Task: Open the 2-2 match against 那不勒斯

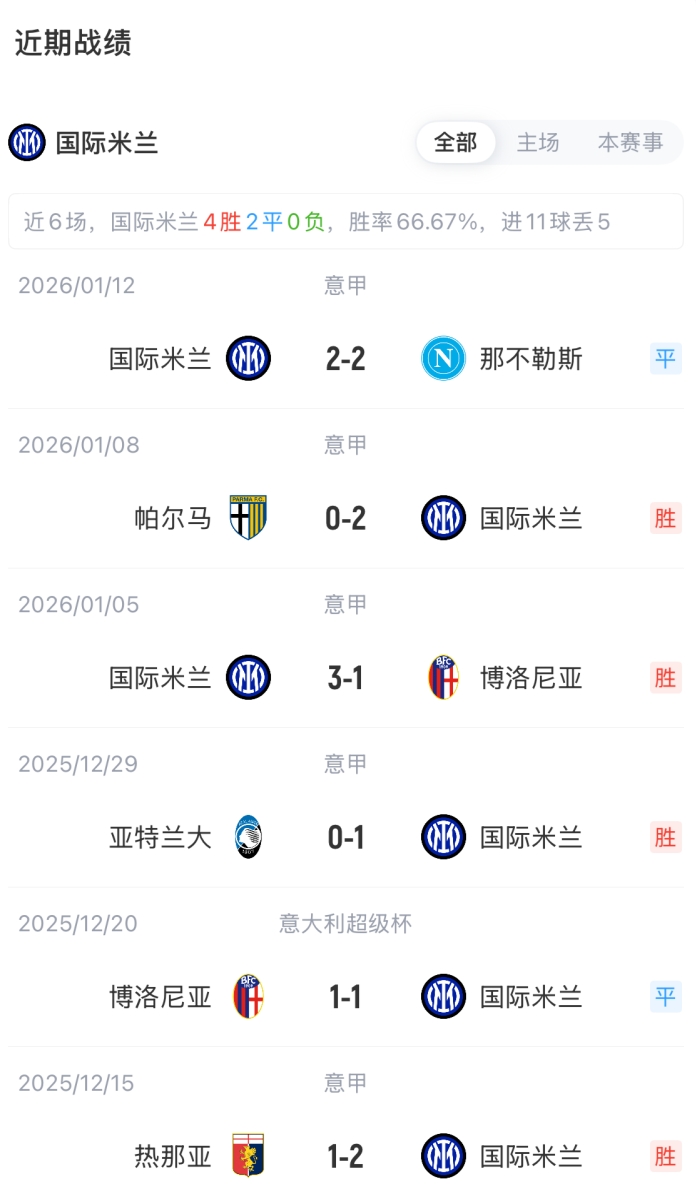Action: (x=346, y=359)
